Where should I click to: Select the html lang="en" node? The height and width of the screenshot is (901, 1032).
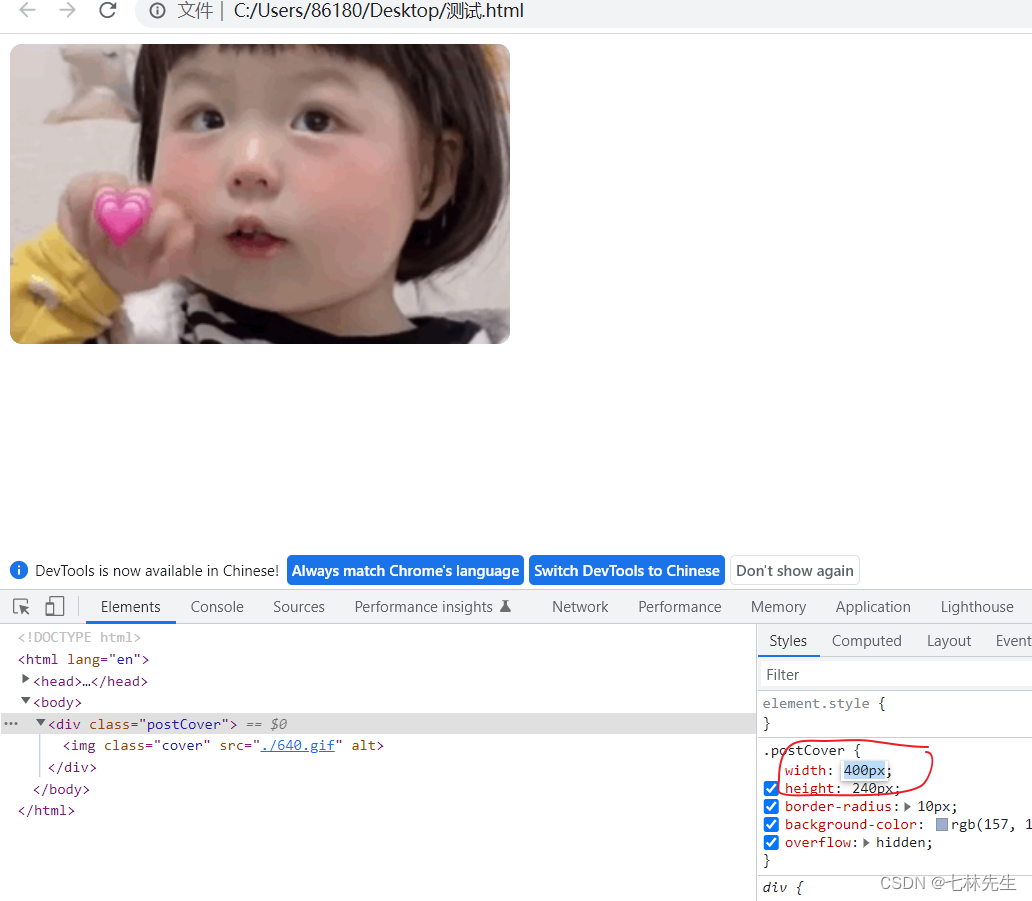84,659
